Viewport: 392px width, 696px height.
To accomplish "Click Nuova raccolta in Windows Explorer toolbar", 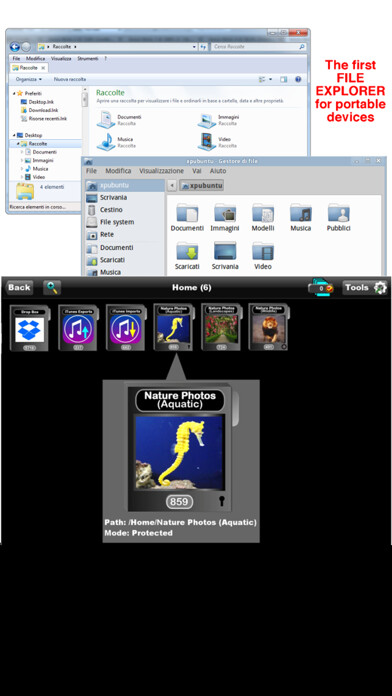I will click(x=70, y=79).
